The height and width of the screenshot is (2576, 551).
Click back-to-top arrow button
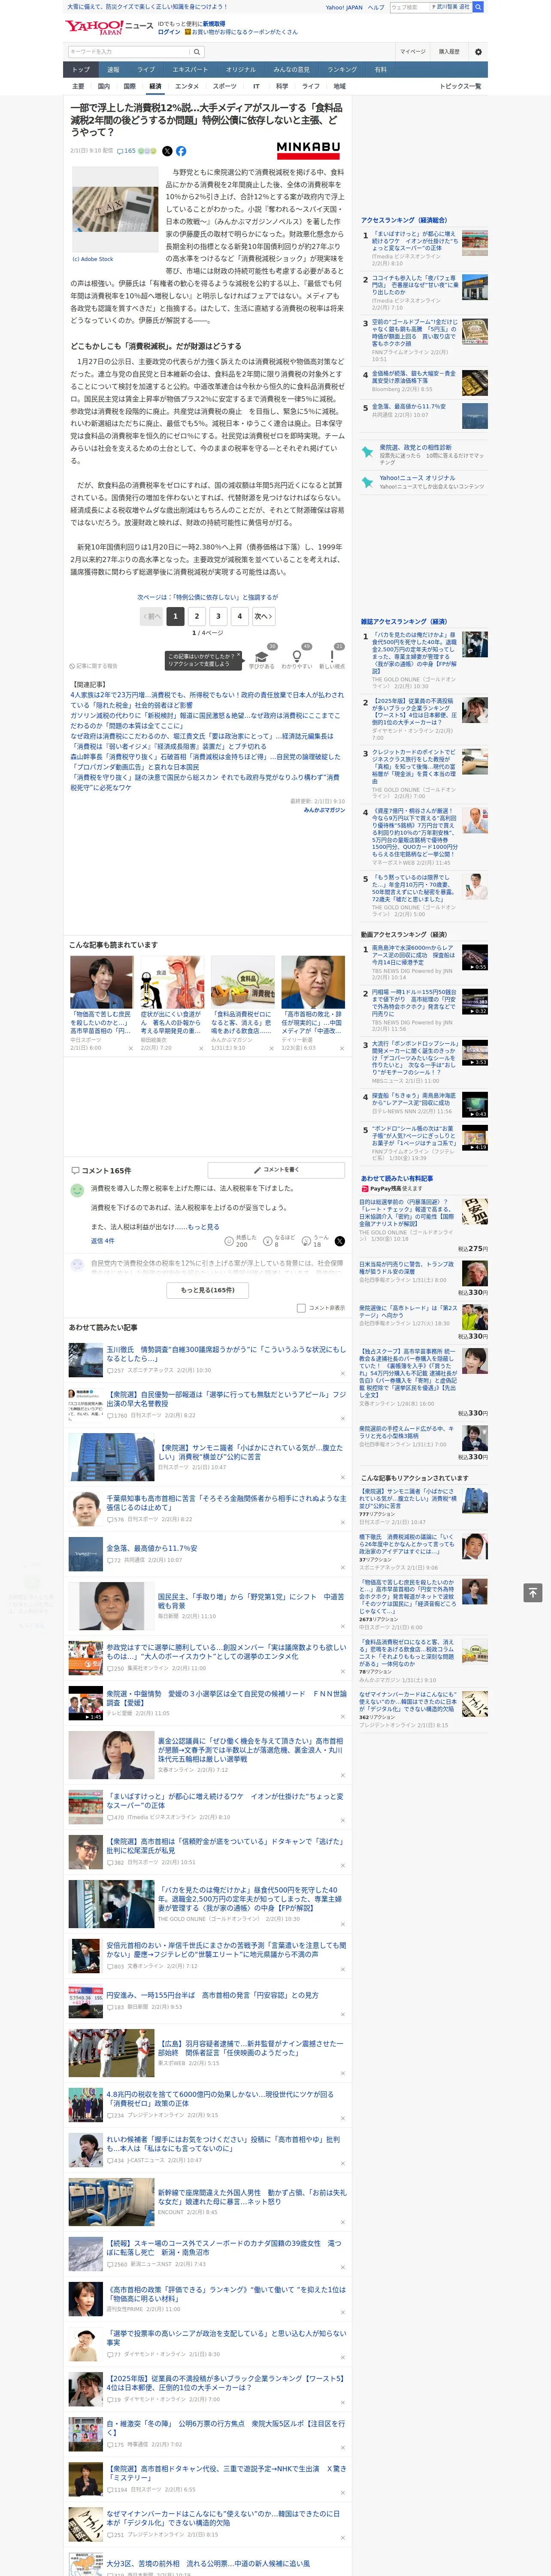pyautogui.click(x=533, y=1592)
